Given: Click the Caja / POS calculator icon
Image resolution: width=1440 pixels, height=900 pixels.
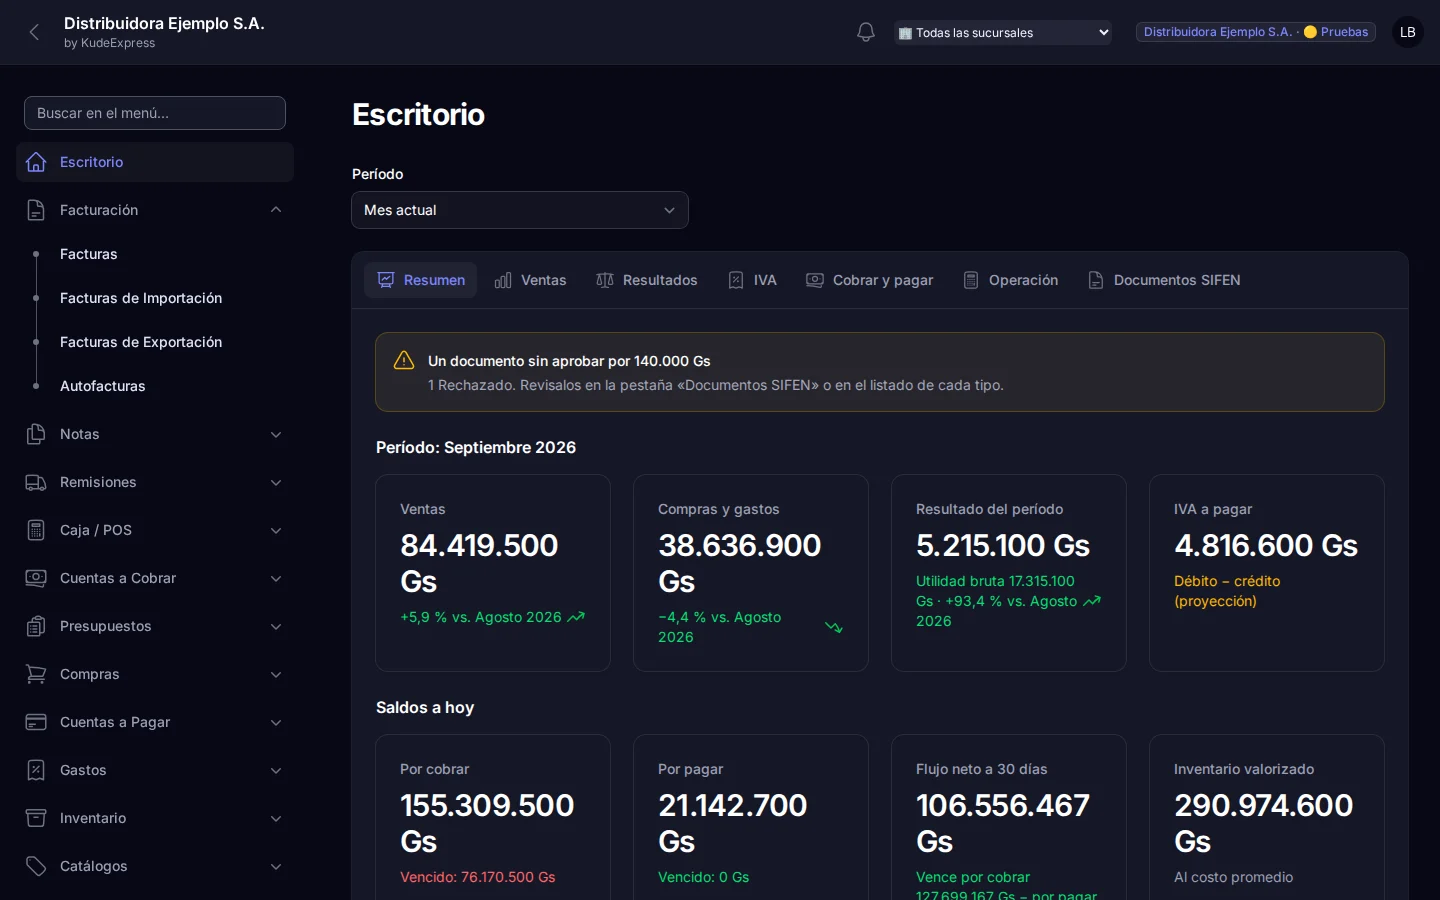Looking at the screenshot, I should click(36, 530).
